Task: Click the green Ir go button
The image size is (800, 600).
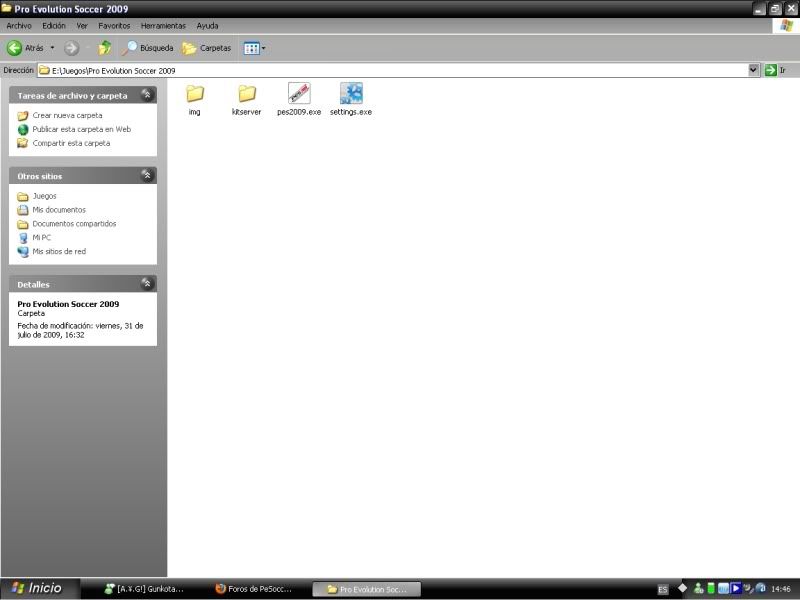Action: (x=775, y=70)
